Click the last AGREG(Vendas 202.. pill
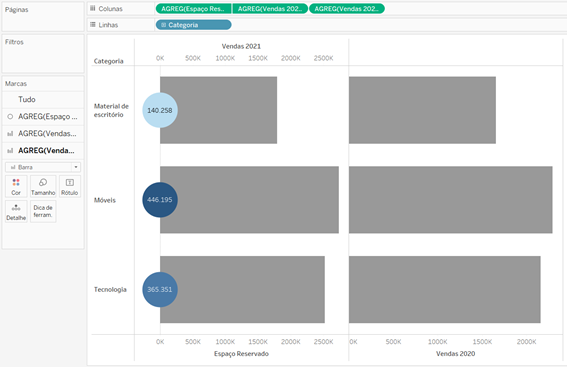 pyautogui.click(x=347, y=9)
